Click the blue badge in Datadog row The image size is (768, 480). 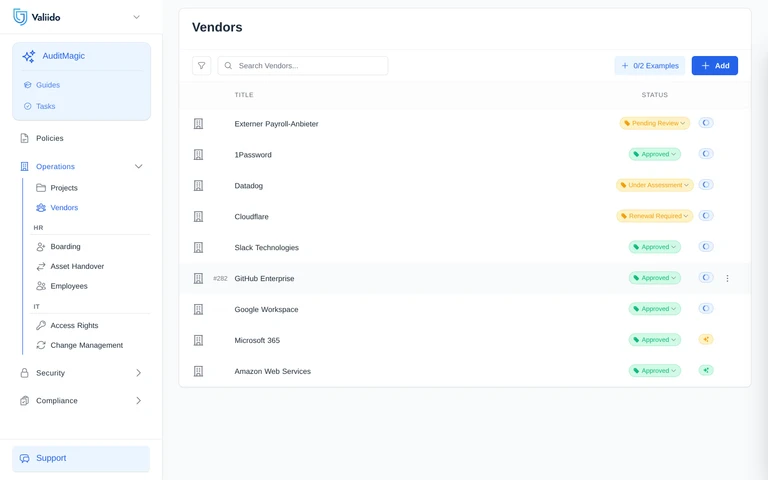706,185
